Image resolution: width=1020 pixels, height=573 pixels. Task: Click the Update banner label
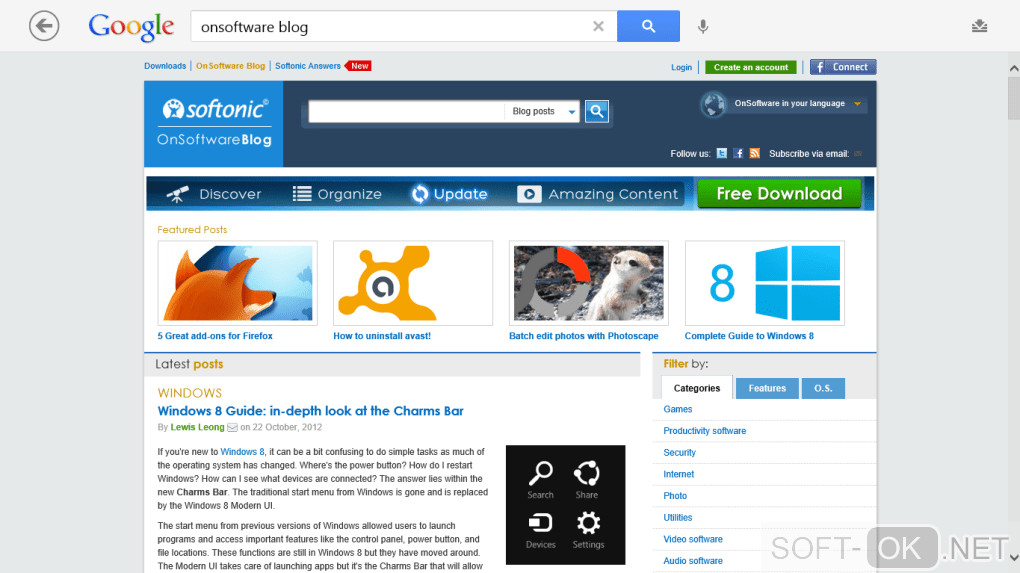pyautogui.click(x=461, y=194)
